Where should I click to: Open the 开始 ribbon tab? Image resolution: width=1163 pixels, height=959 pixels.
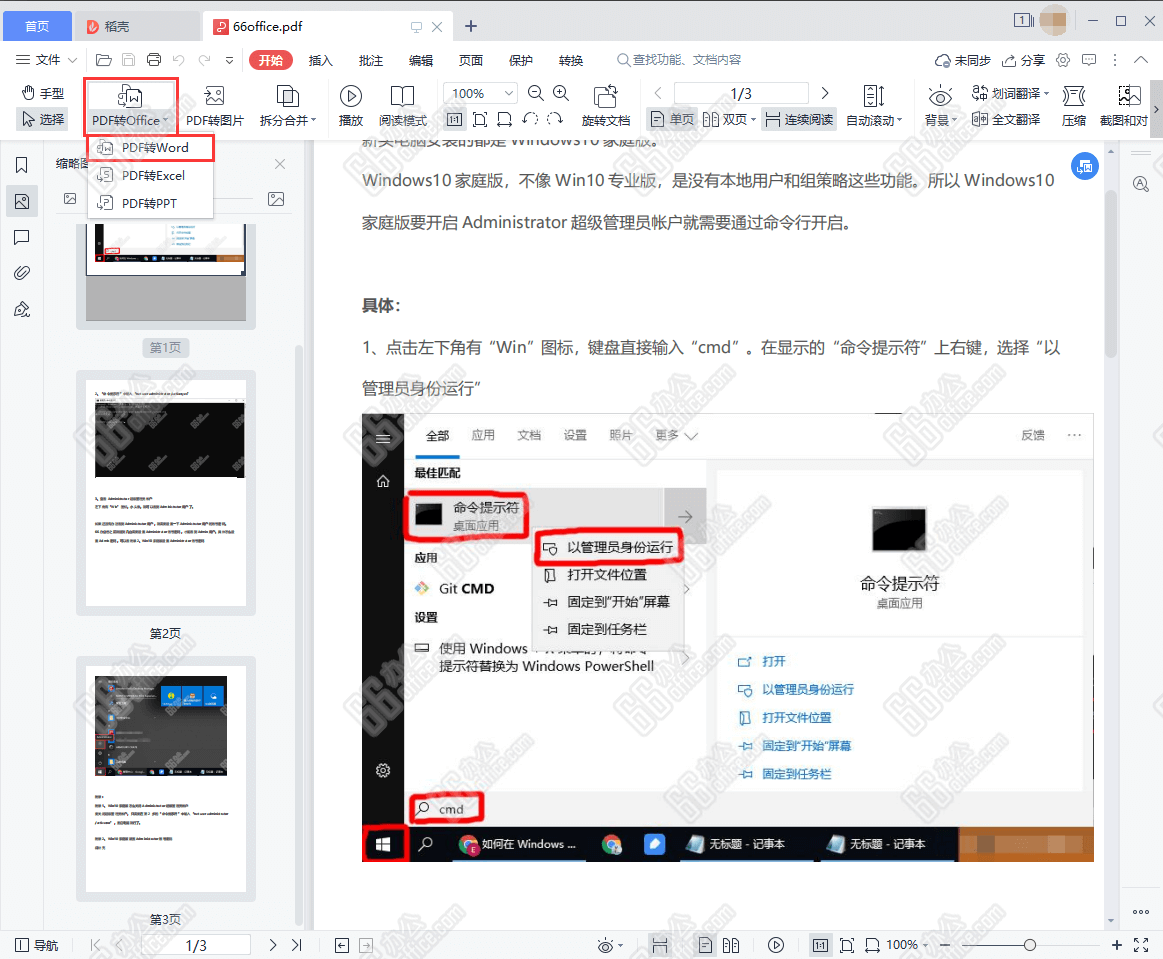click(x=271, y=60)
